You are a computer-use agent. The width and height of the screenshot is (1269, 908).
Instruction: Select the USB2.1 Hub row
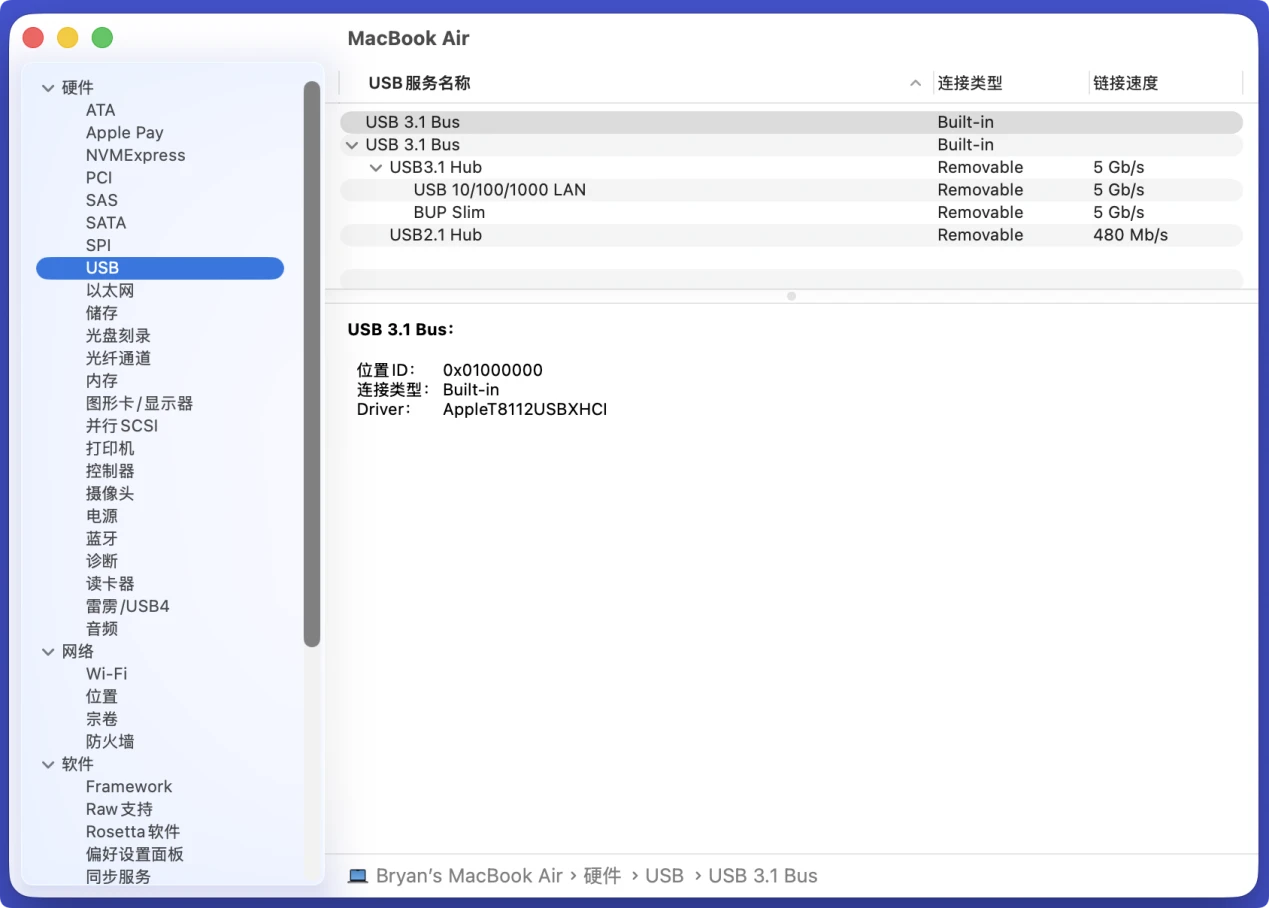click(791, 235)
